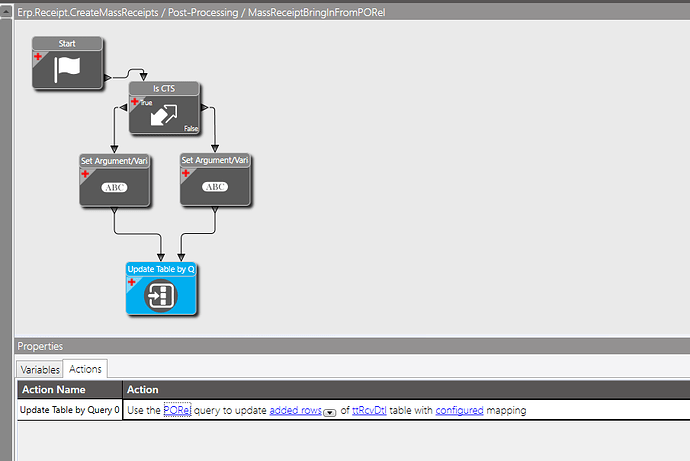Screen dimensions: 690x461
Task: Open the added rows dropdown arrow
Action: pyautogui.click(x=330, y=413)
